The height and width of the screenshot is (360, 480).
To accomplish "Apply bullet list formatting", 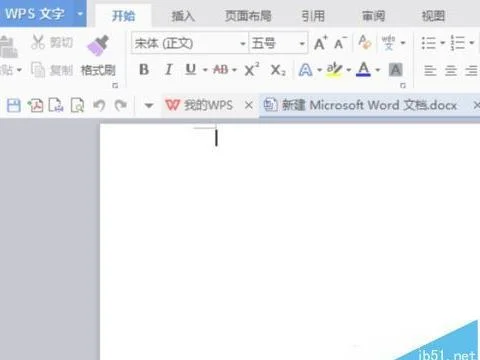I will pos(429,43).
